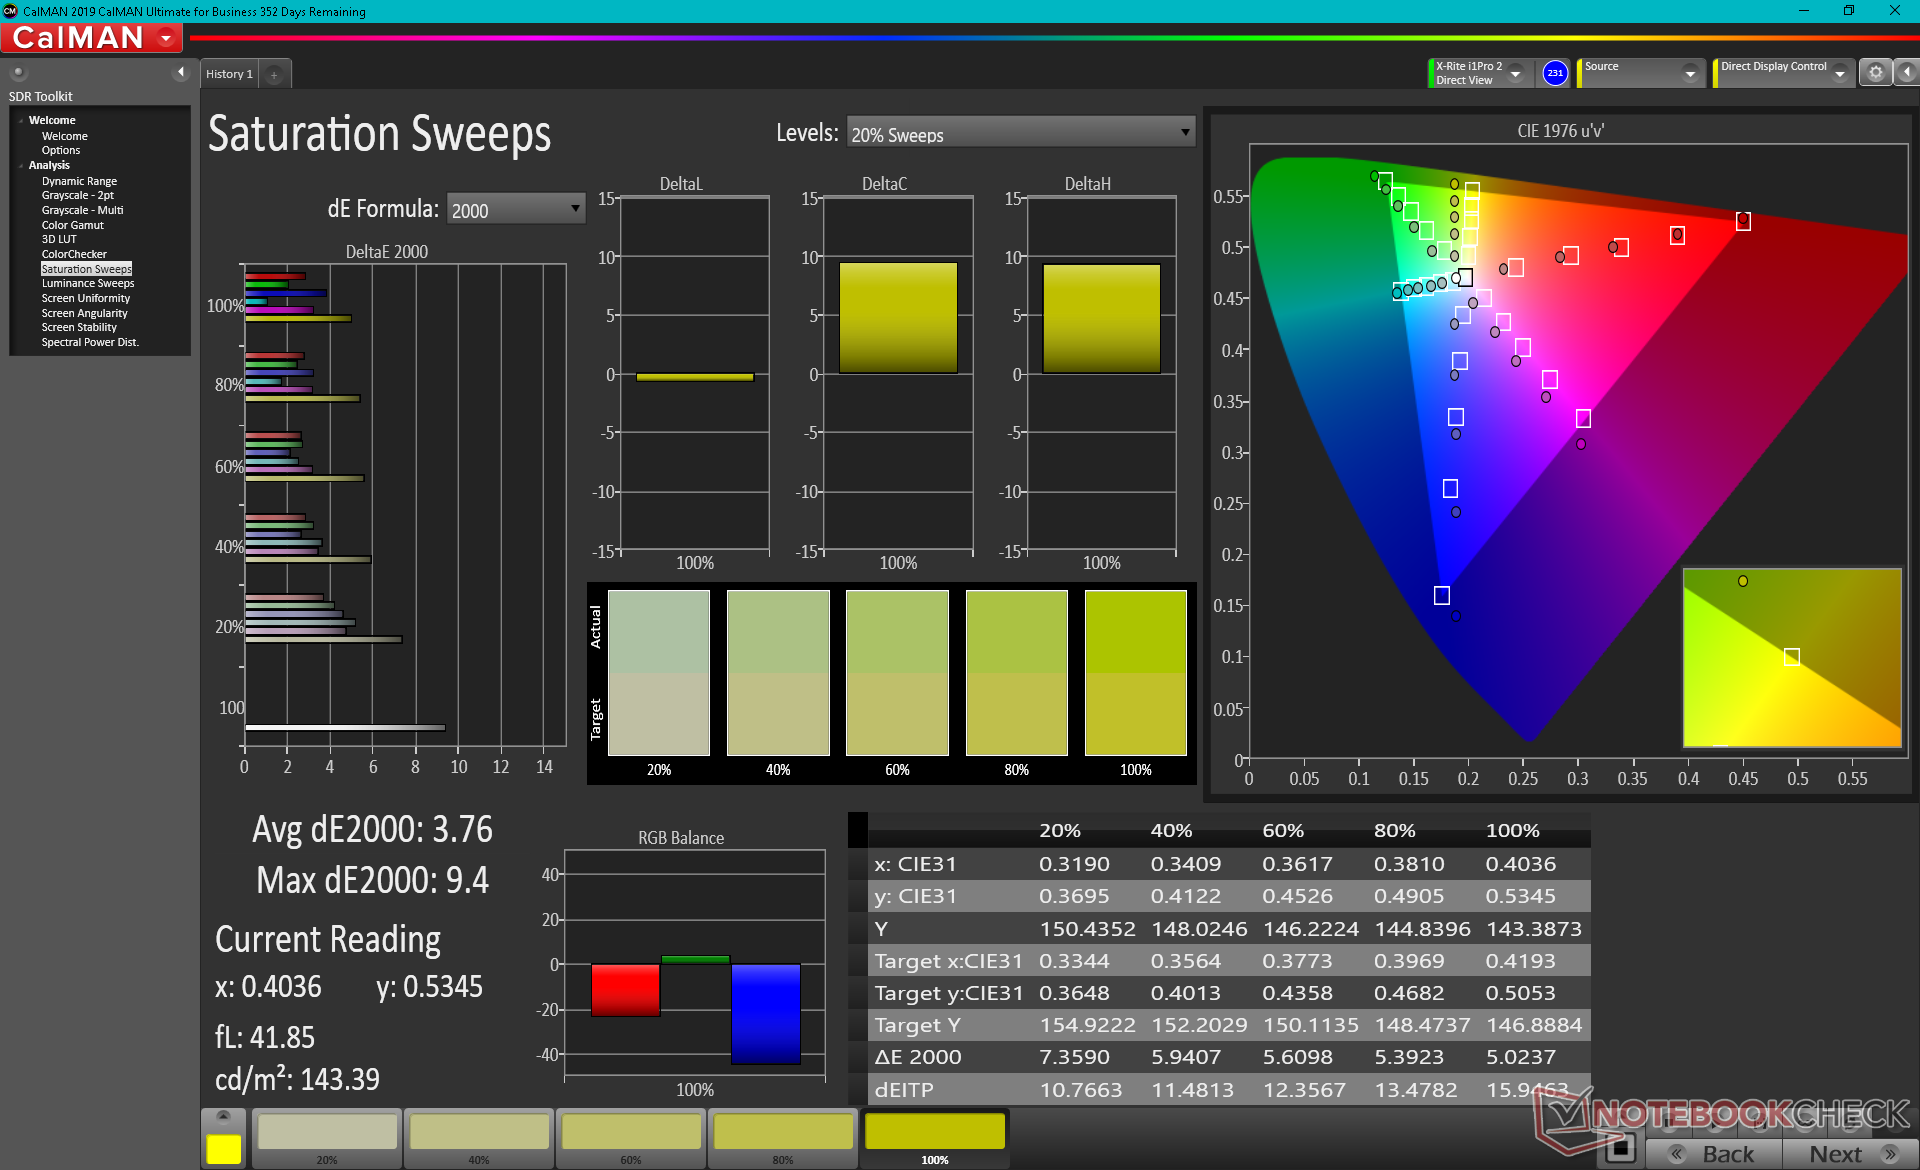Switch to the History 1 tab
The height and width of the screenshot is (1170, 1920).
(229, 74)
